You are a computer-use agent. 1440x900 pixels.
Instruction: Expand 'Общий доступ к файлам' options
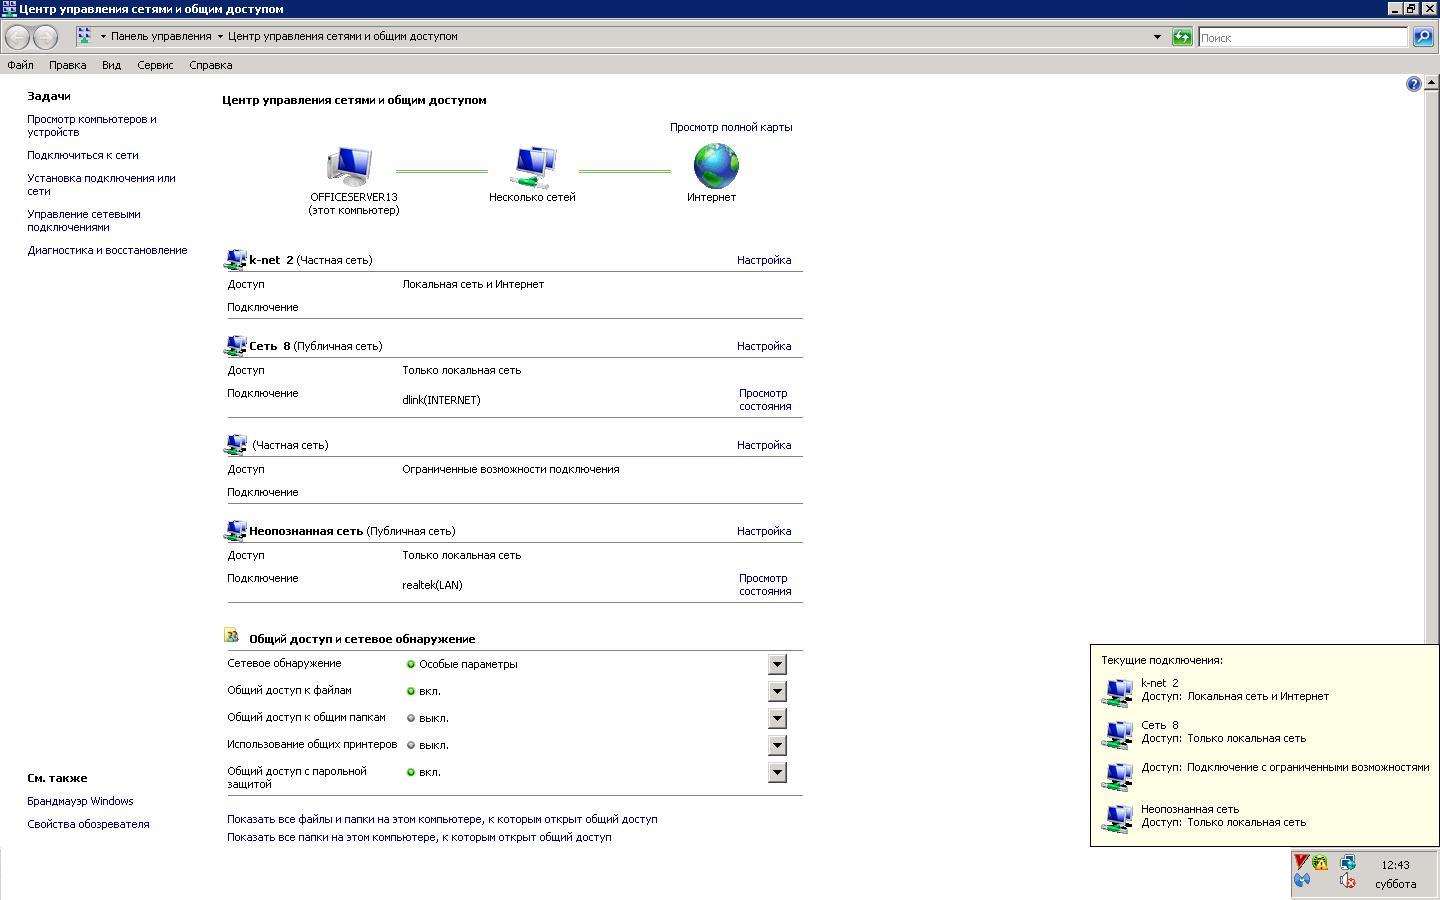click(777, 691)
